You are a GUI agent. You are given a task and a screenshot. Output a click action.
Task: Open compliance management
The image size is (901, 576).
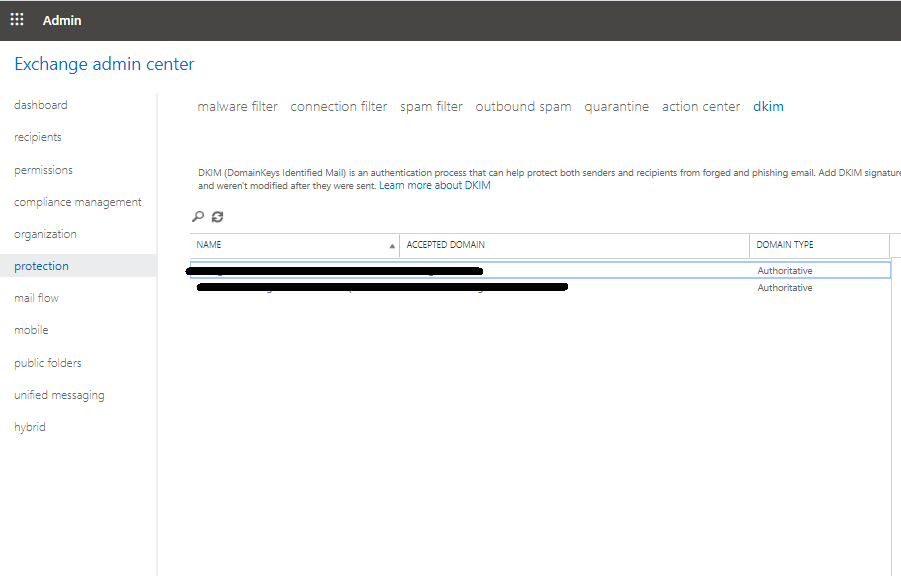(x=78, y=202)
